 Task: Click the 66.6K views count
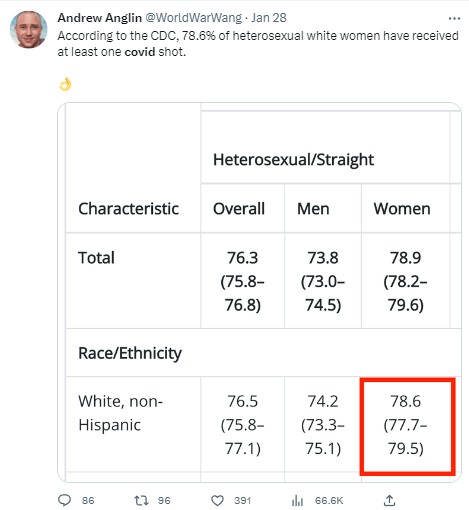pyautogui.click(x=329, y=500)
